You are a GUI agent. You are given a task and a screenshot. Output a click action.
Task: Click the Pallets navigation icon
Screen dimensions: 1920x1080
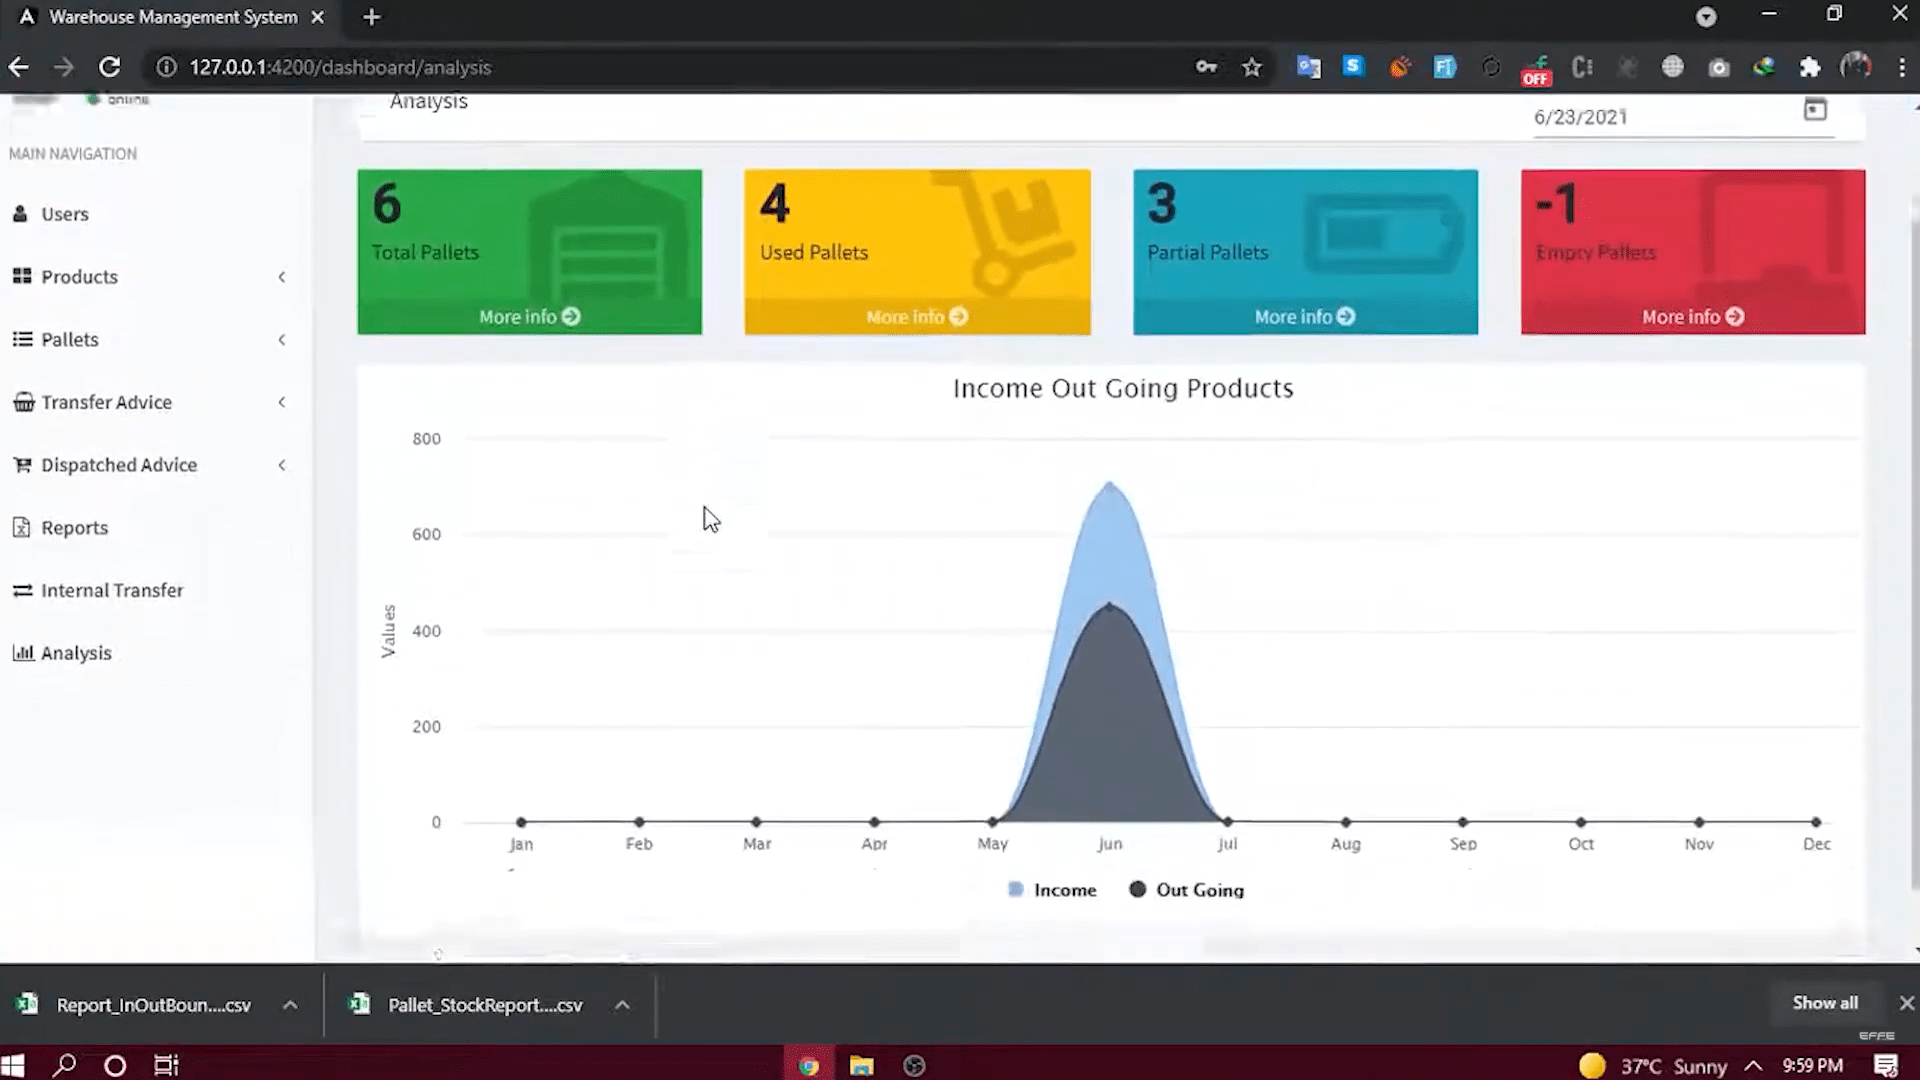[x=21, y=339]
